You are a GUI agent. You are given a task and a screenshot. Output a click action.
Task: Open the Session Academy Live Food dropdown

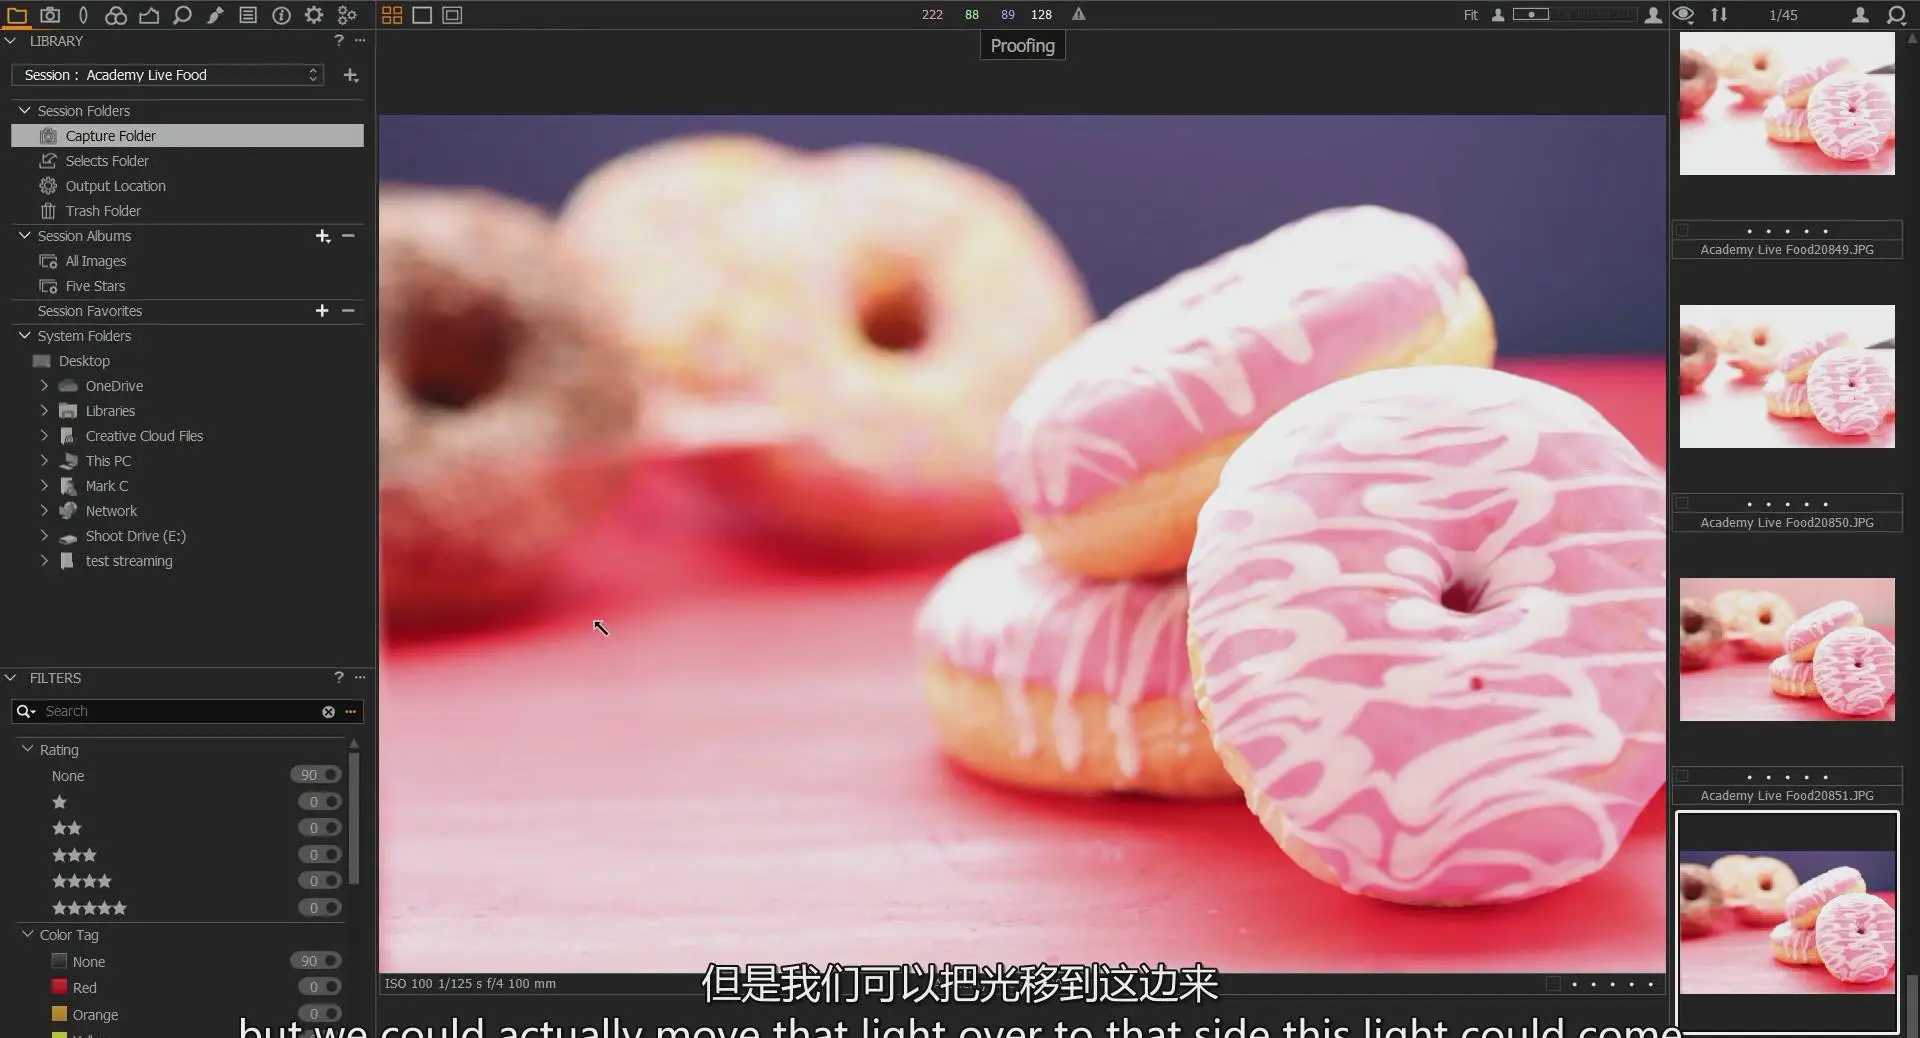click(168, 75)
